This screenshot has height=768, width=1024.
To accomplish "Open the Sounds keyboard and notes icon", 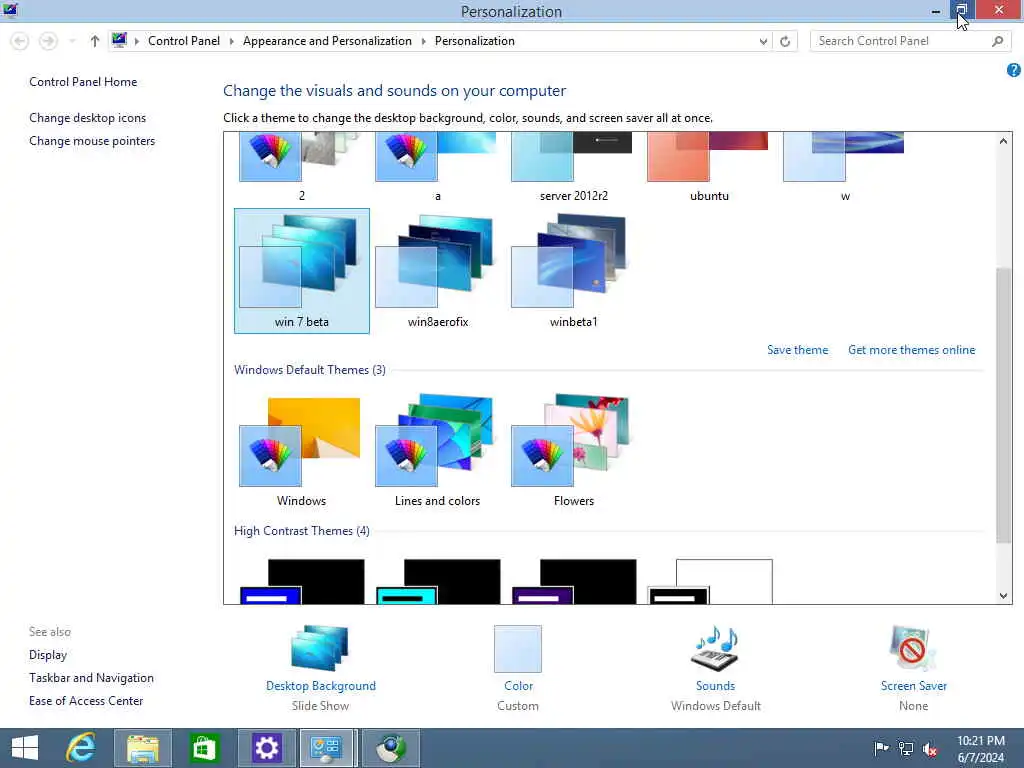I will coord(715,648).
